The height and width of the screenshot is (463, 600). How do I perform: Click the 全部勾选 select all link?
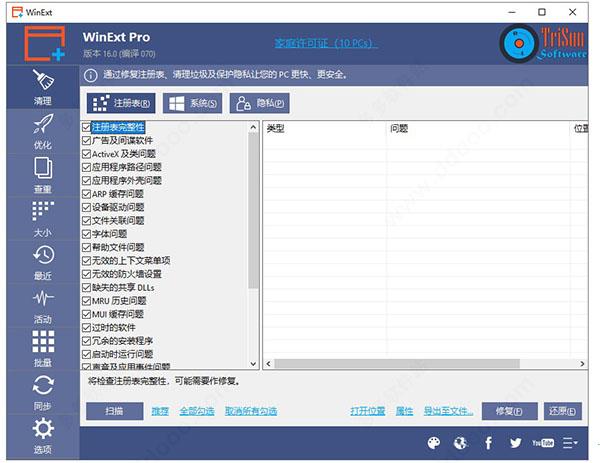coord(197,411)
